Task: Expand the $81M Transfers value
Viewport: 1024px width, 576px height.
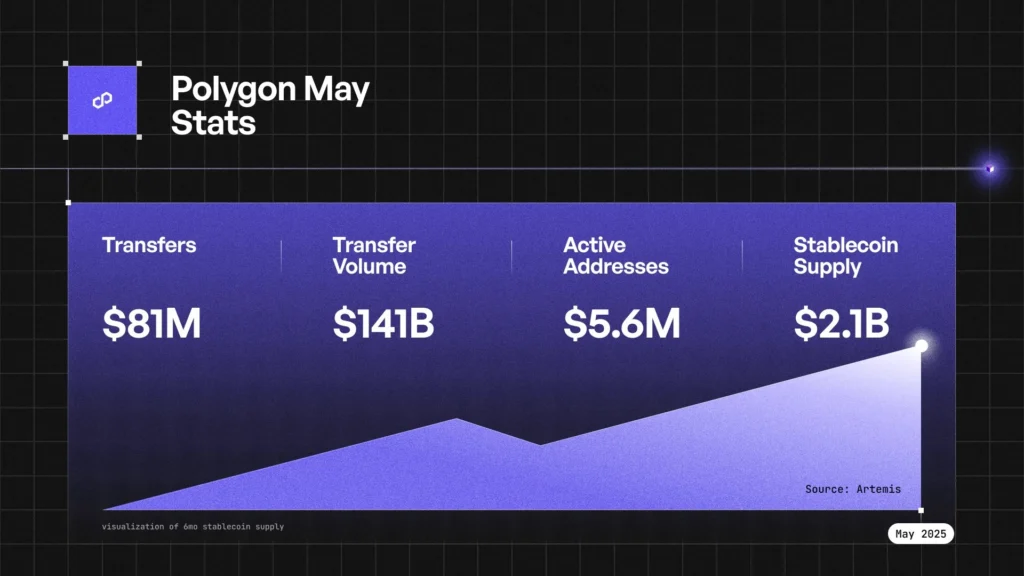Action: click(150, 323)
